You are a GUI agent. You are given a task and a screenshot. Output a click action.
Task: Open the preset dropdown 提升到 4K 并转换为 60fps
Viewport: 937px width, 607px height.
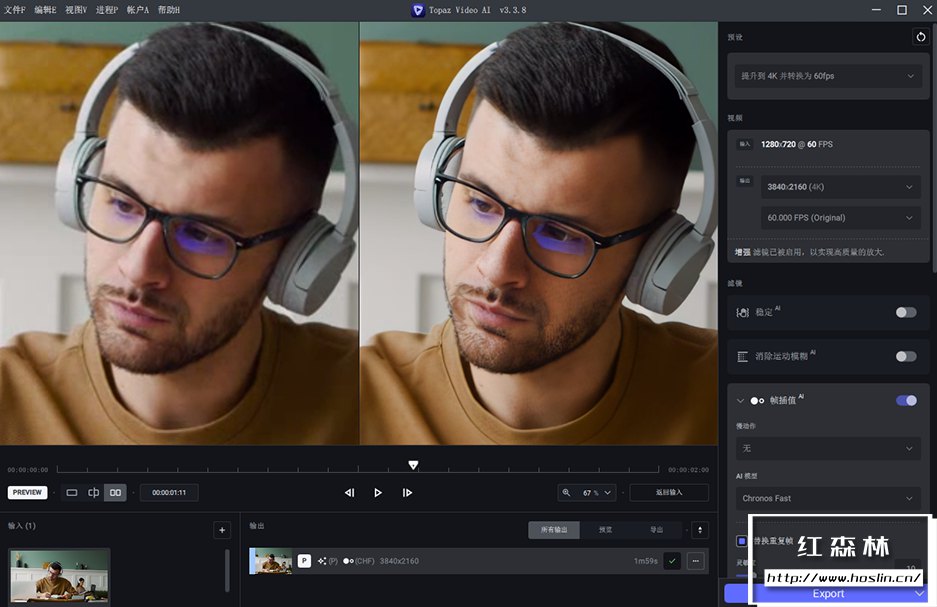827,76
